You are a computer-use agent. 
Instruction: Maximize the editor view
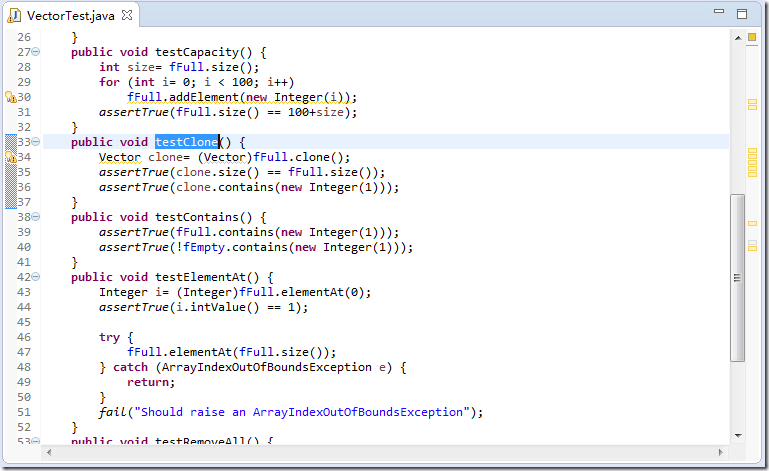click(742, 14)
